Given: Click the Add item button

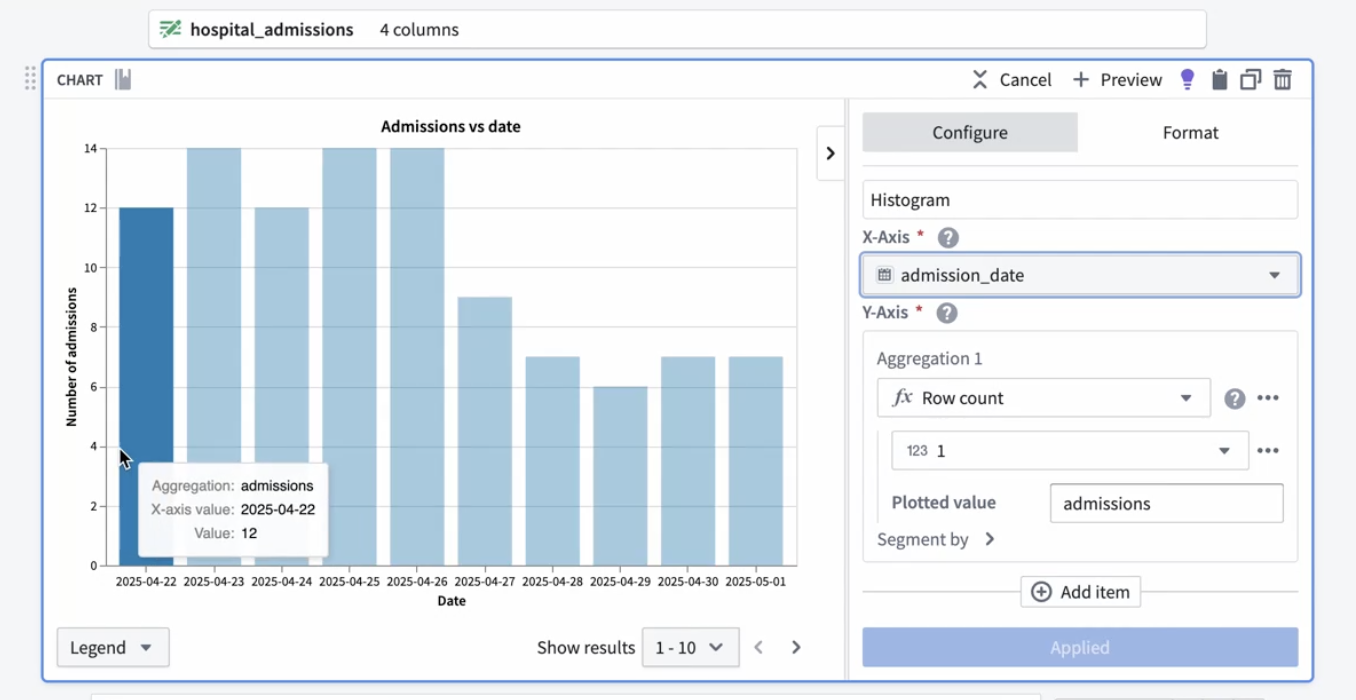Looking at the screenshot, I should (1080, 592).
